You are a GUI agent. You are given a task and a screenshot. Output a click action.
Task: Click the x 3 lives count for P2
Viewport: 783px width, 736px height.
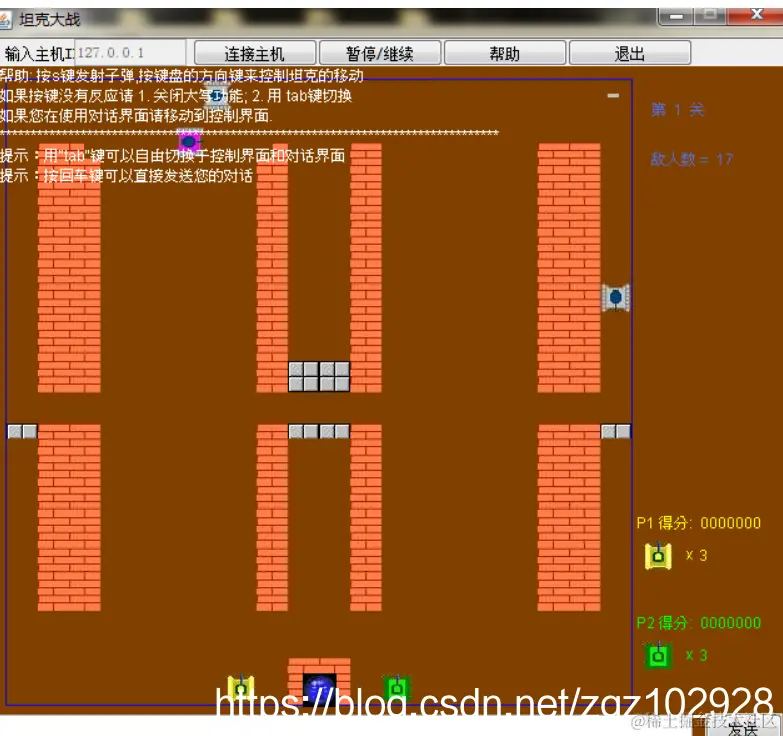696,655
